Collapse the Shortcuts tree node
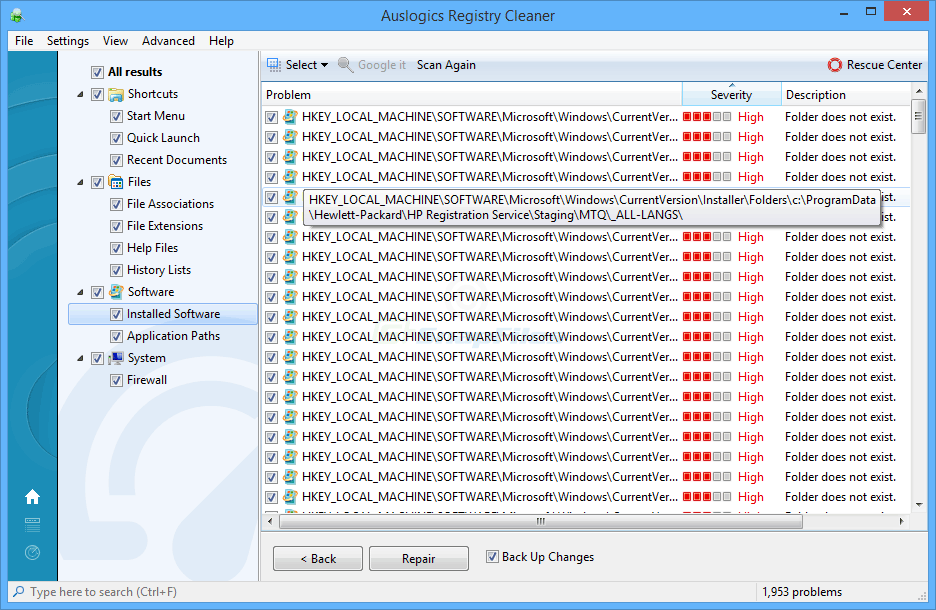Screen dimensions: 936x610 pyautogui.click(x=80, y=94)
